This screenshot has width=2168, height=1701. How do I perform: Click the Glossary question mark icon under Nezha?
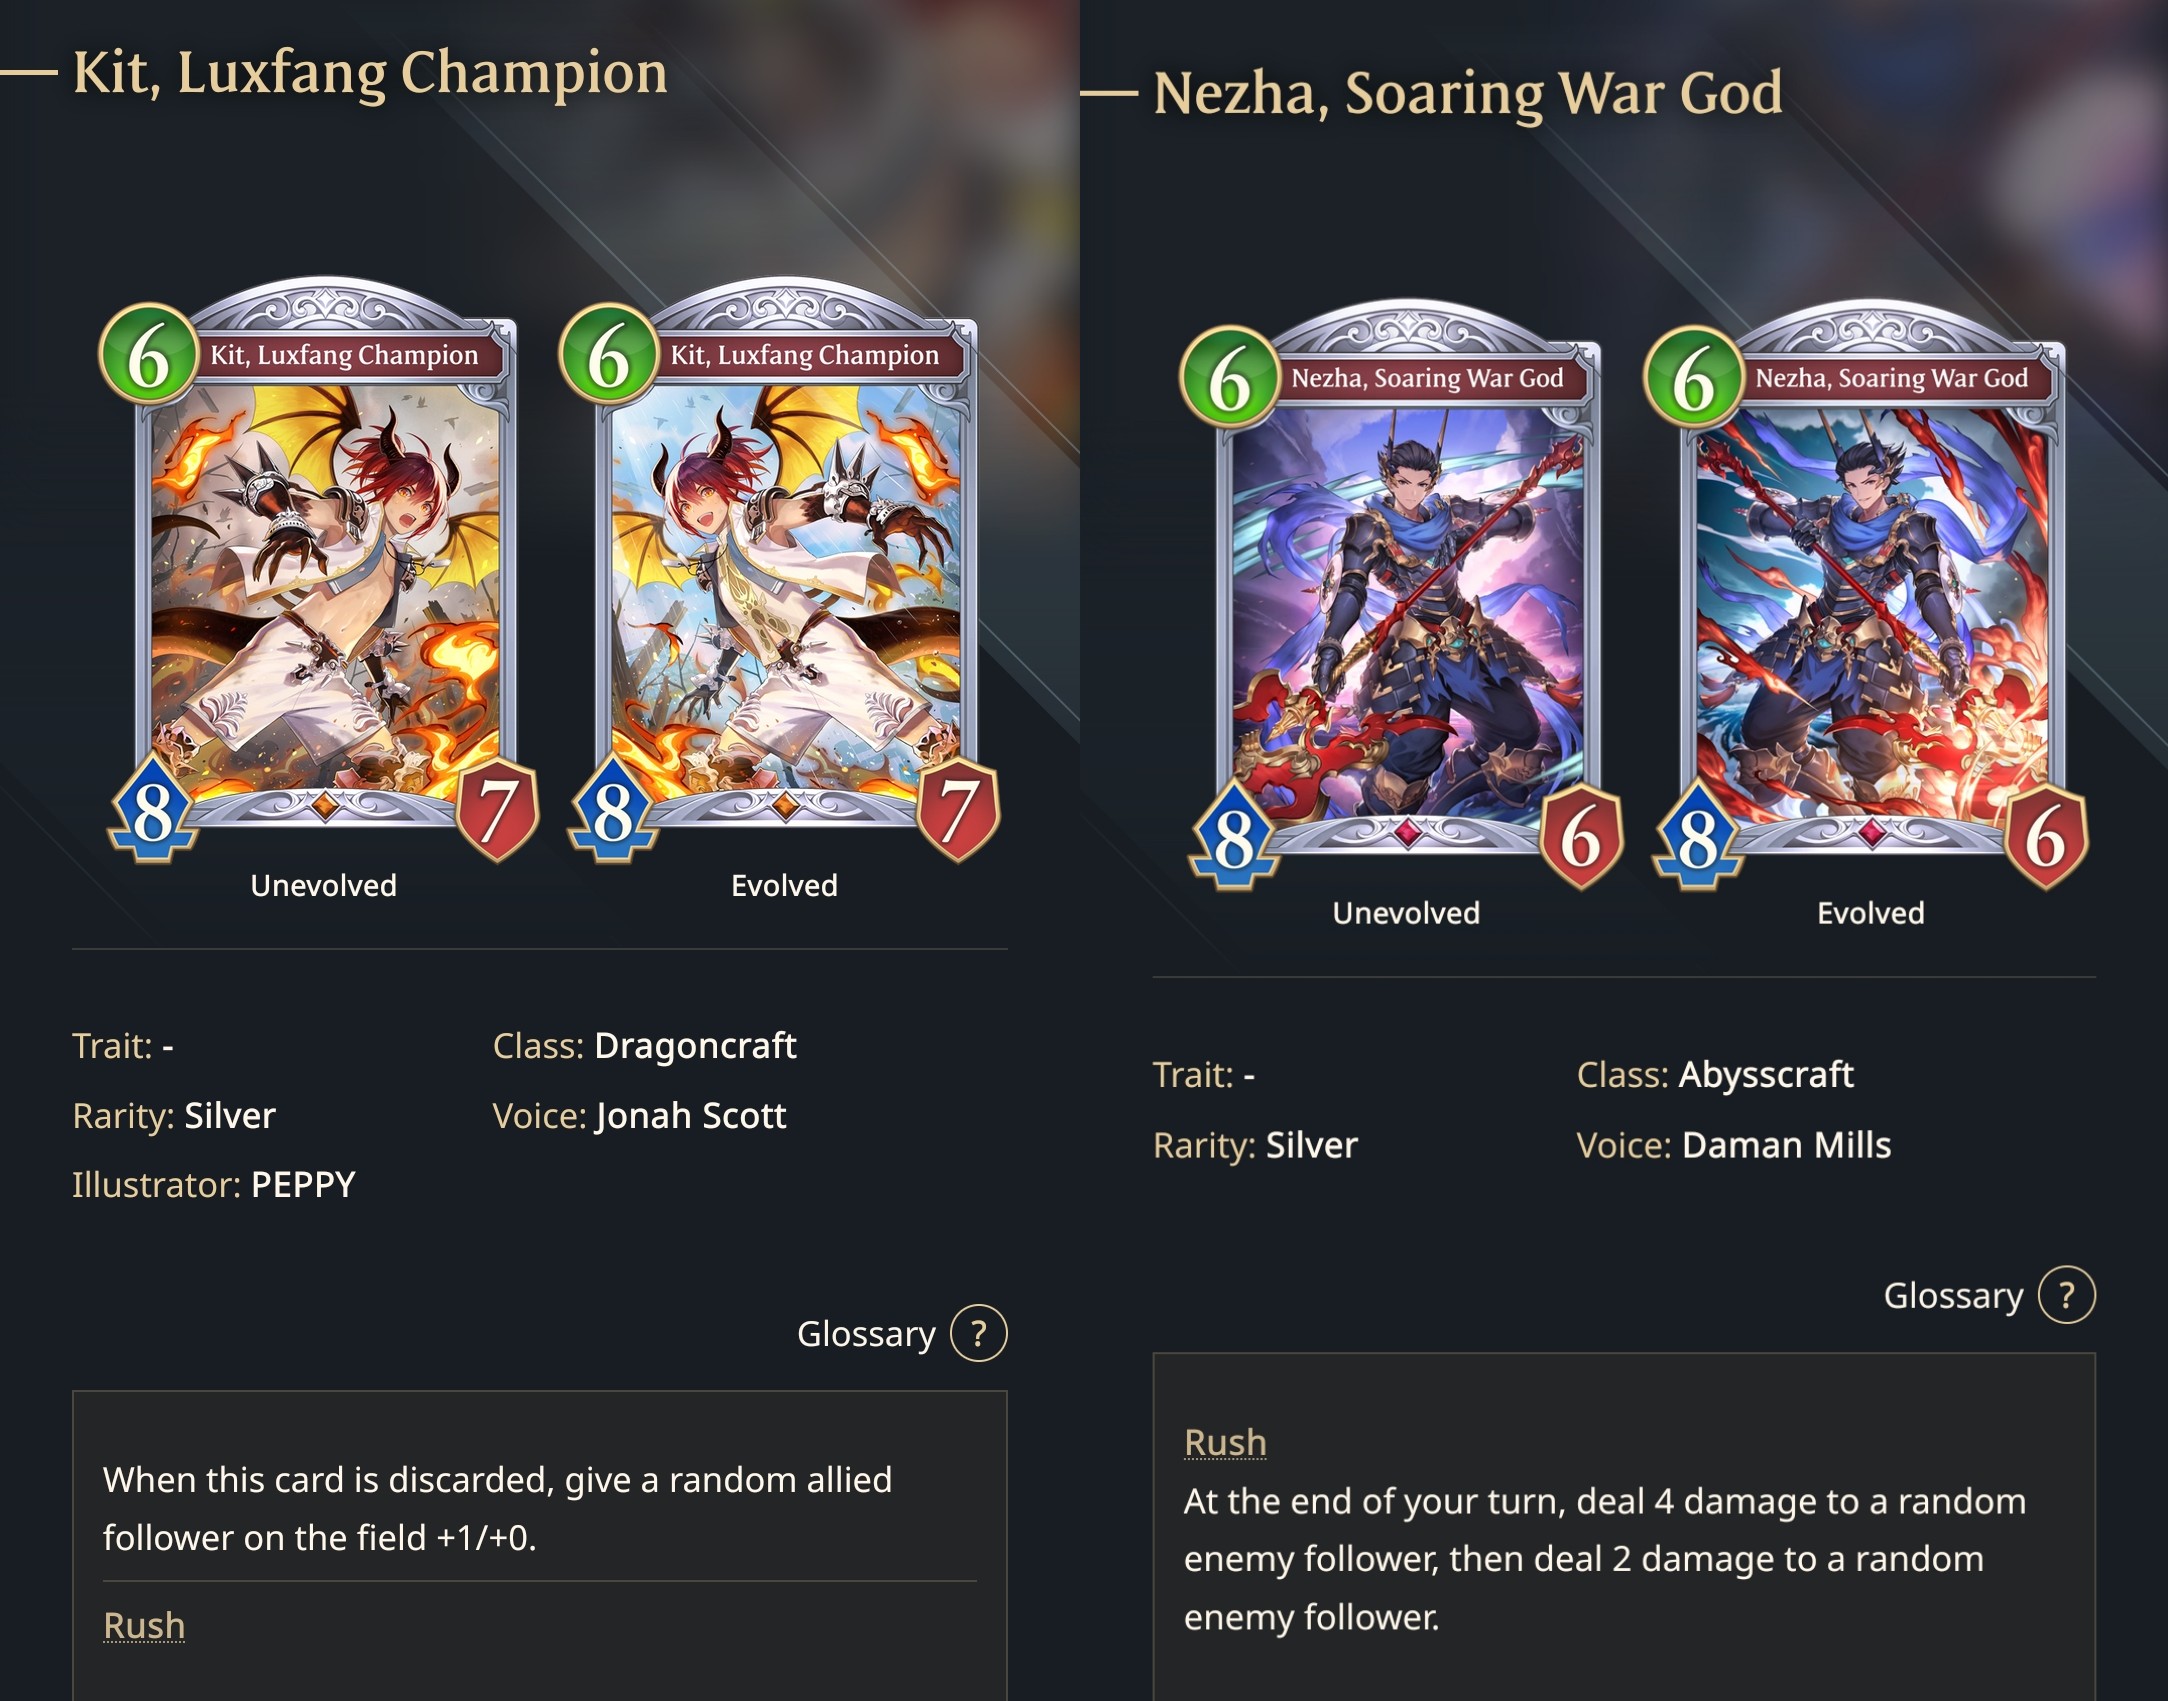click(2066, 1295)
